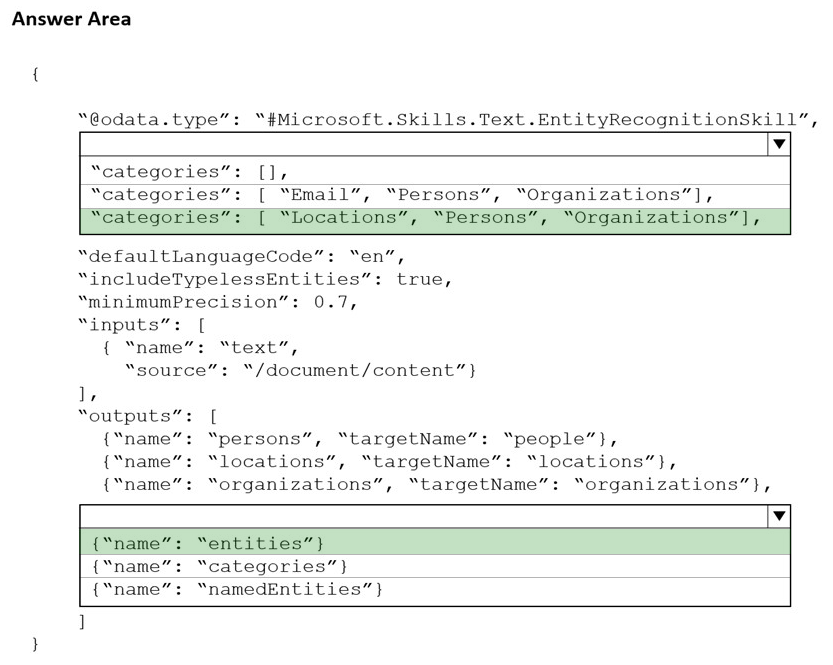Open the outputs dropdown arrow at bottom
This screenshot has width=833, height=665.
[x=778, y=516]
